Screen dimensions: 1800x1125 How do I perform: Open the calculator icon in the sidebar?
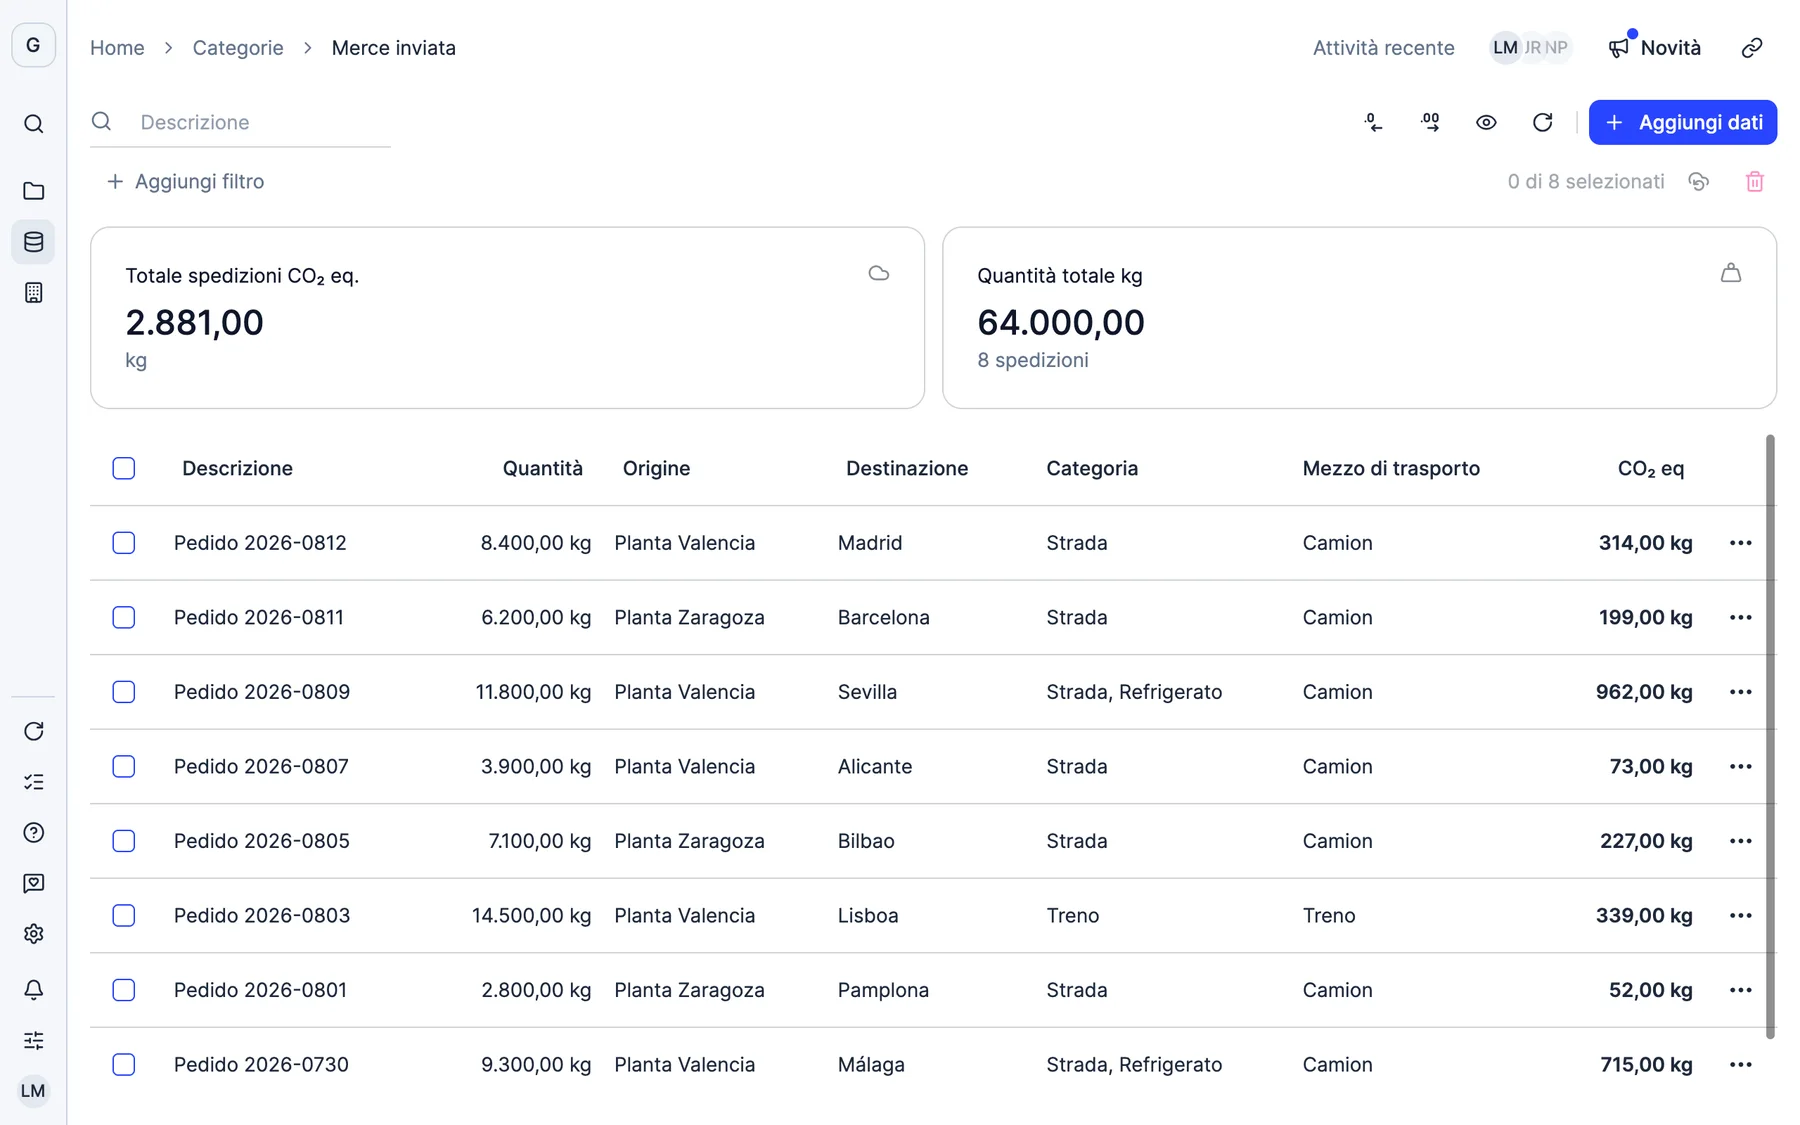33,293
